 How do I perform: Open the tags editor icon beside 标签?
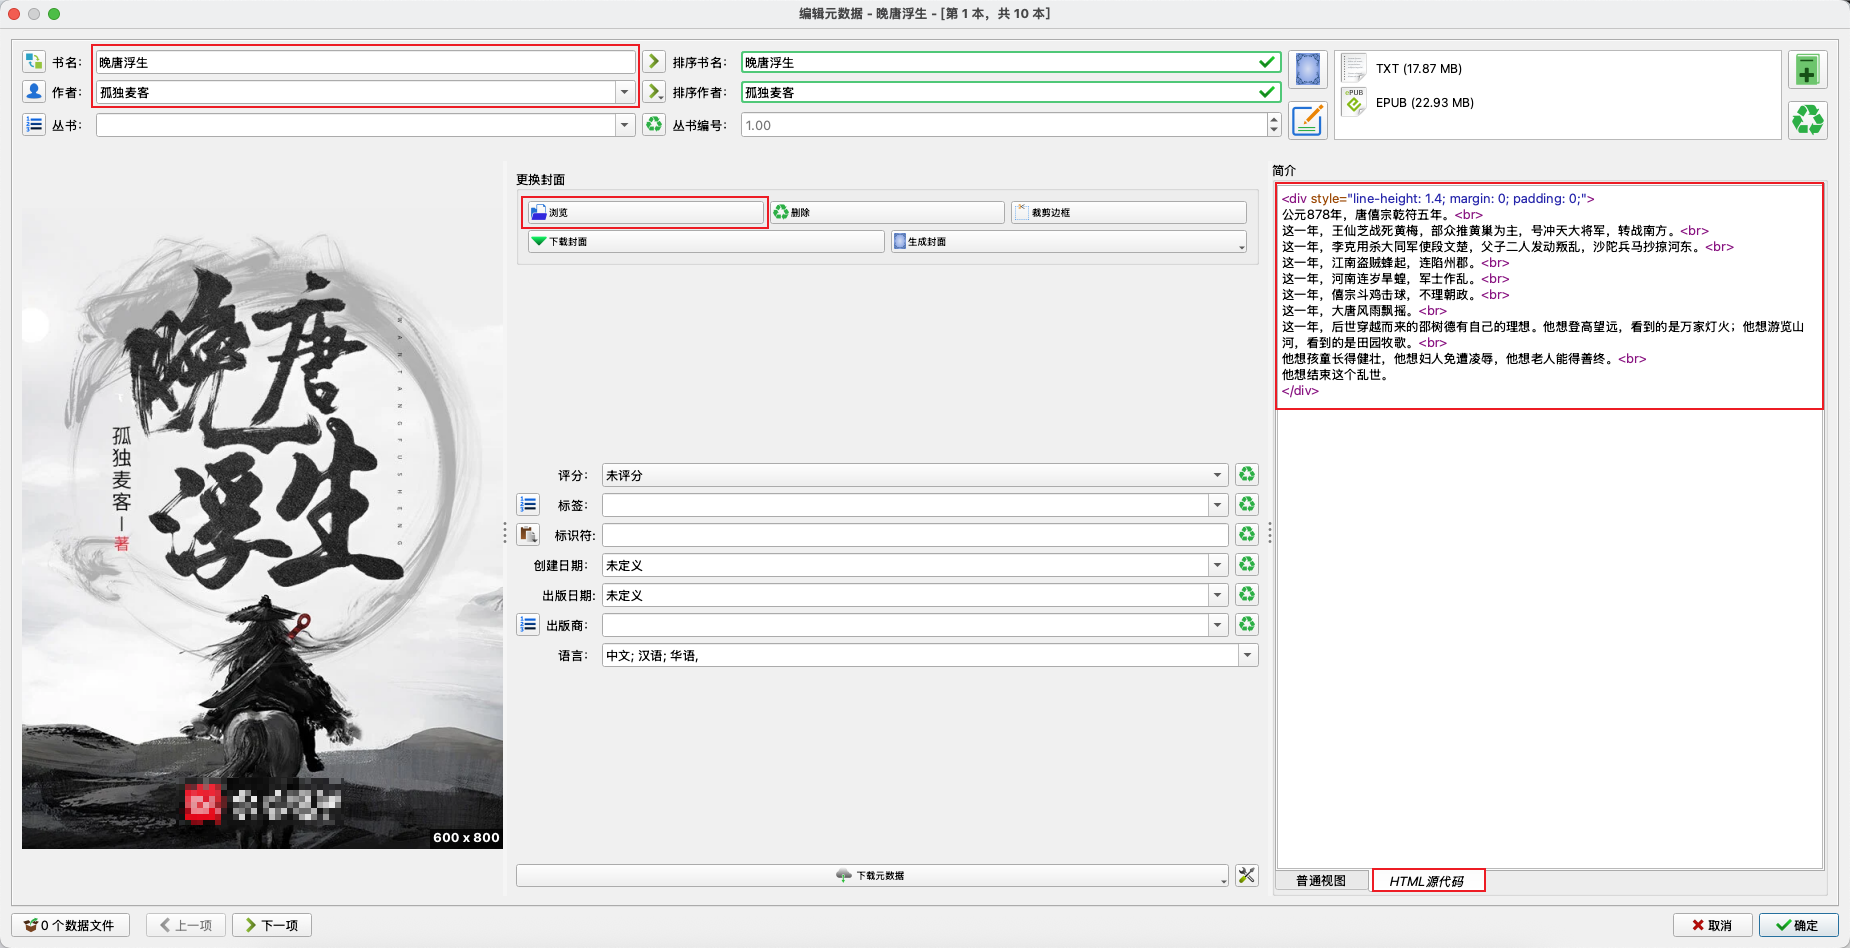coord(528,504)
